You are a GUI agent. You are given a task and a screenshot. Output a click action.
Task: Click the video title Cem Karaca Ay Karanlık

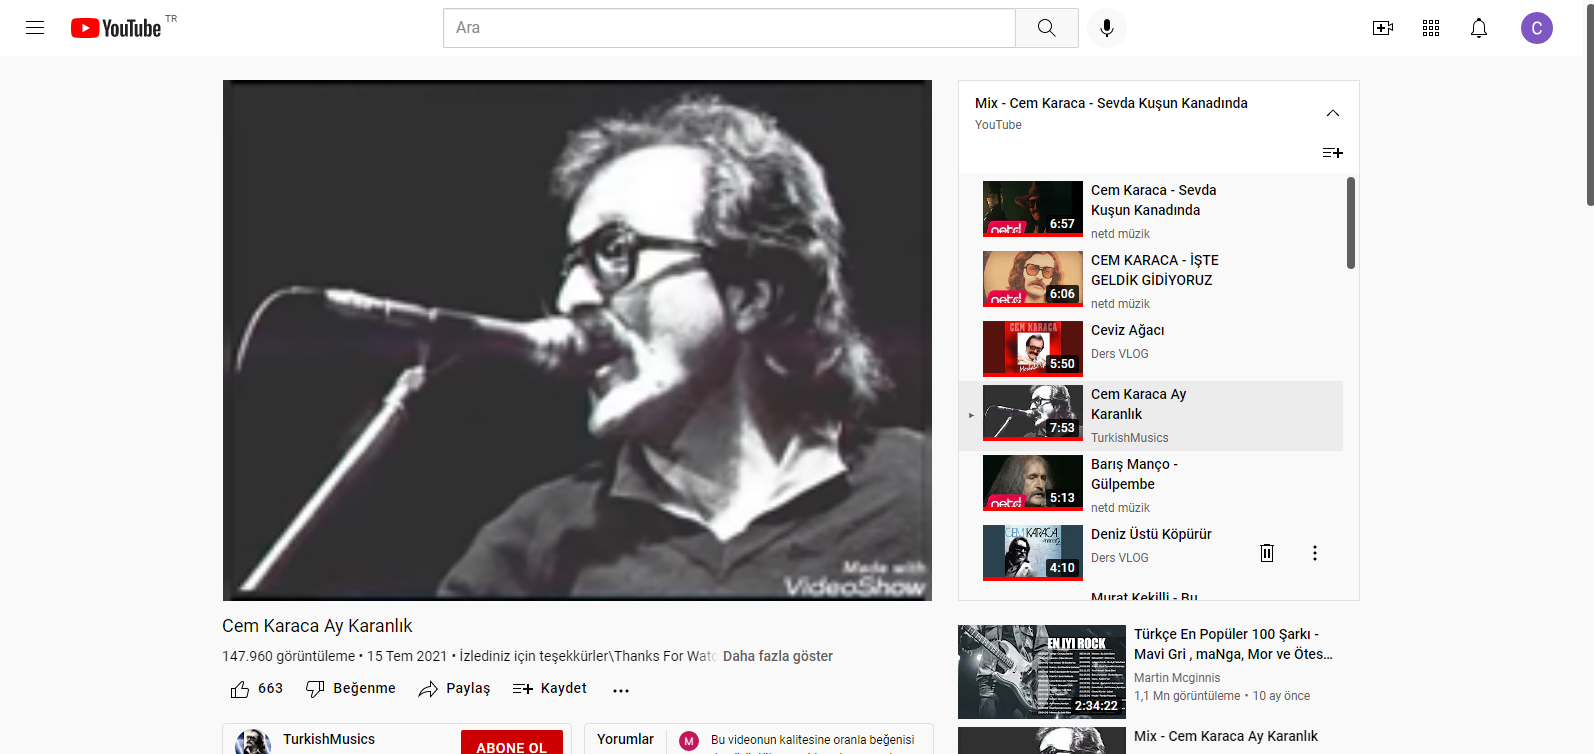317,626
